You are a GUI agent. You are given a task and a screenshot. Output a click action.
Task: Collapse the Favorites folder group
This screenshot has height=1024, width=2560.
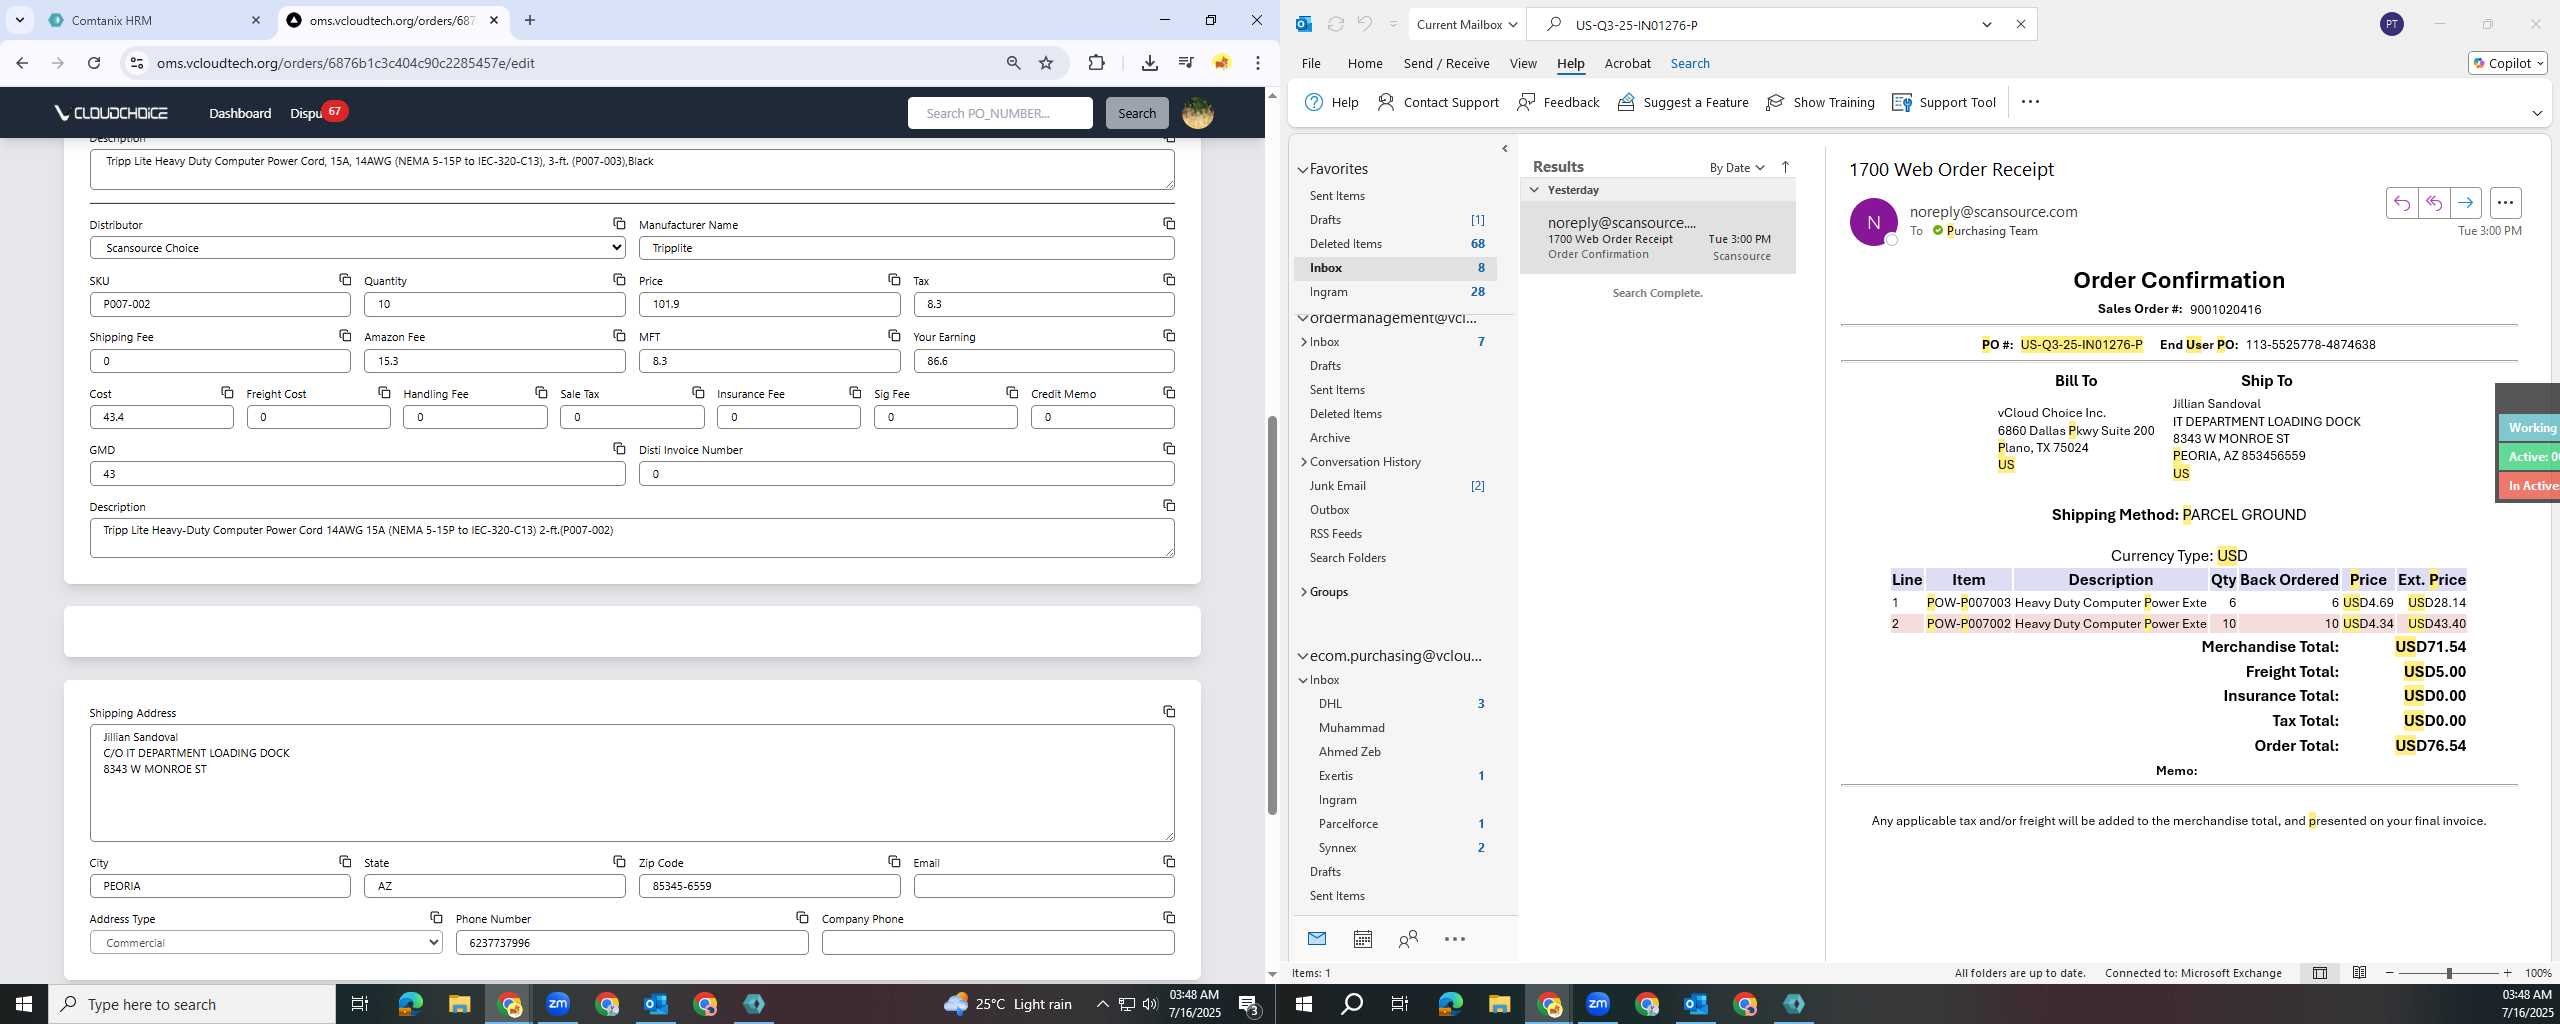(1303, 170)
